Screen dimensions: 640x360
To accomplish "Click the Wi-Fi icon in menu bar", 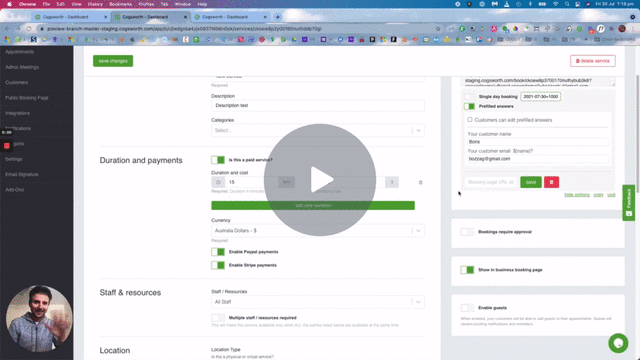I will (x=556, y=4).
